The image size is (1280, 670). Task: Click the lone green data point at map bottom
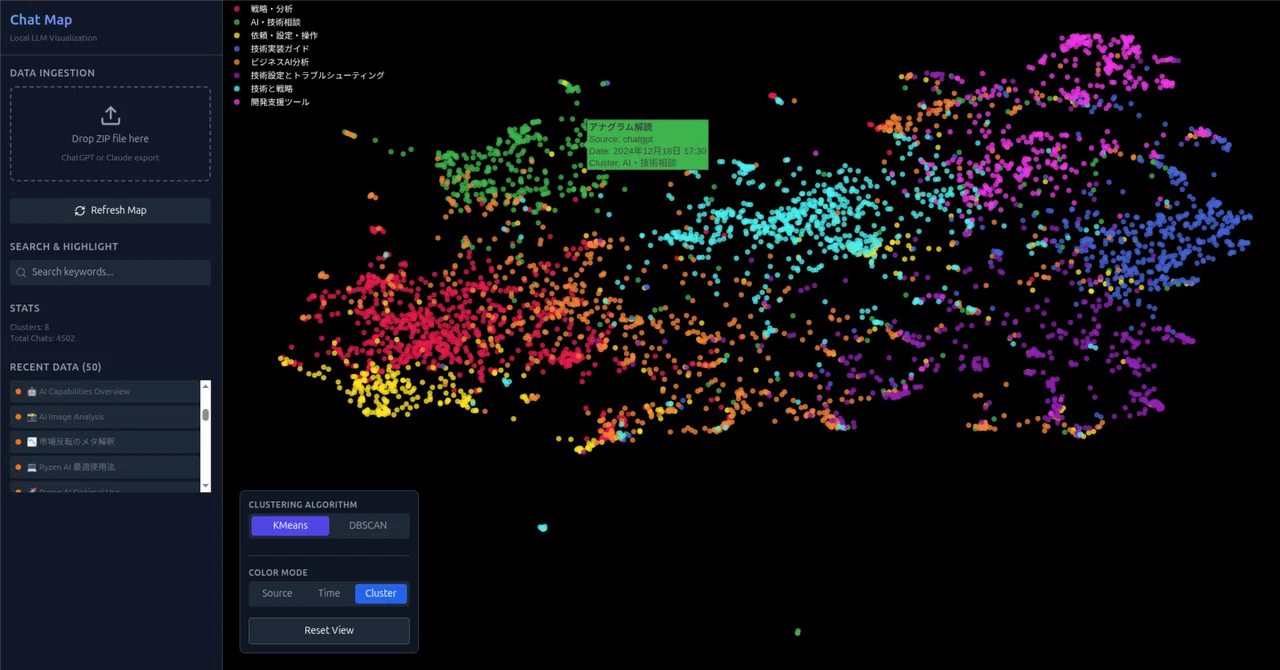(798, 632)
